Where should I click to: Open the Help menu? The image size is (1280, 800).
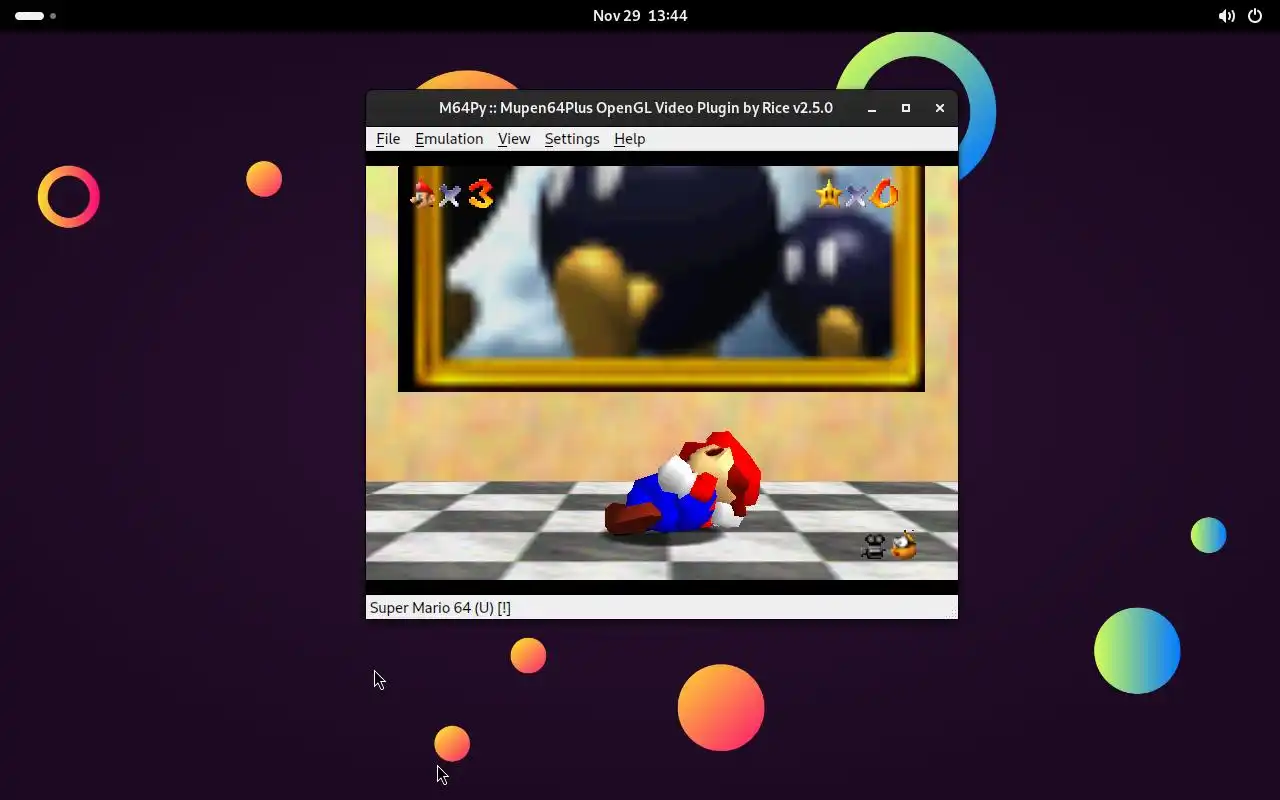pos(629,139)
